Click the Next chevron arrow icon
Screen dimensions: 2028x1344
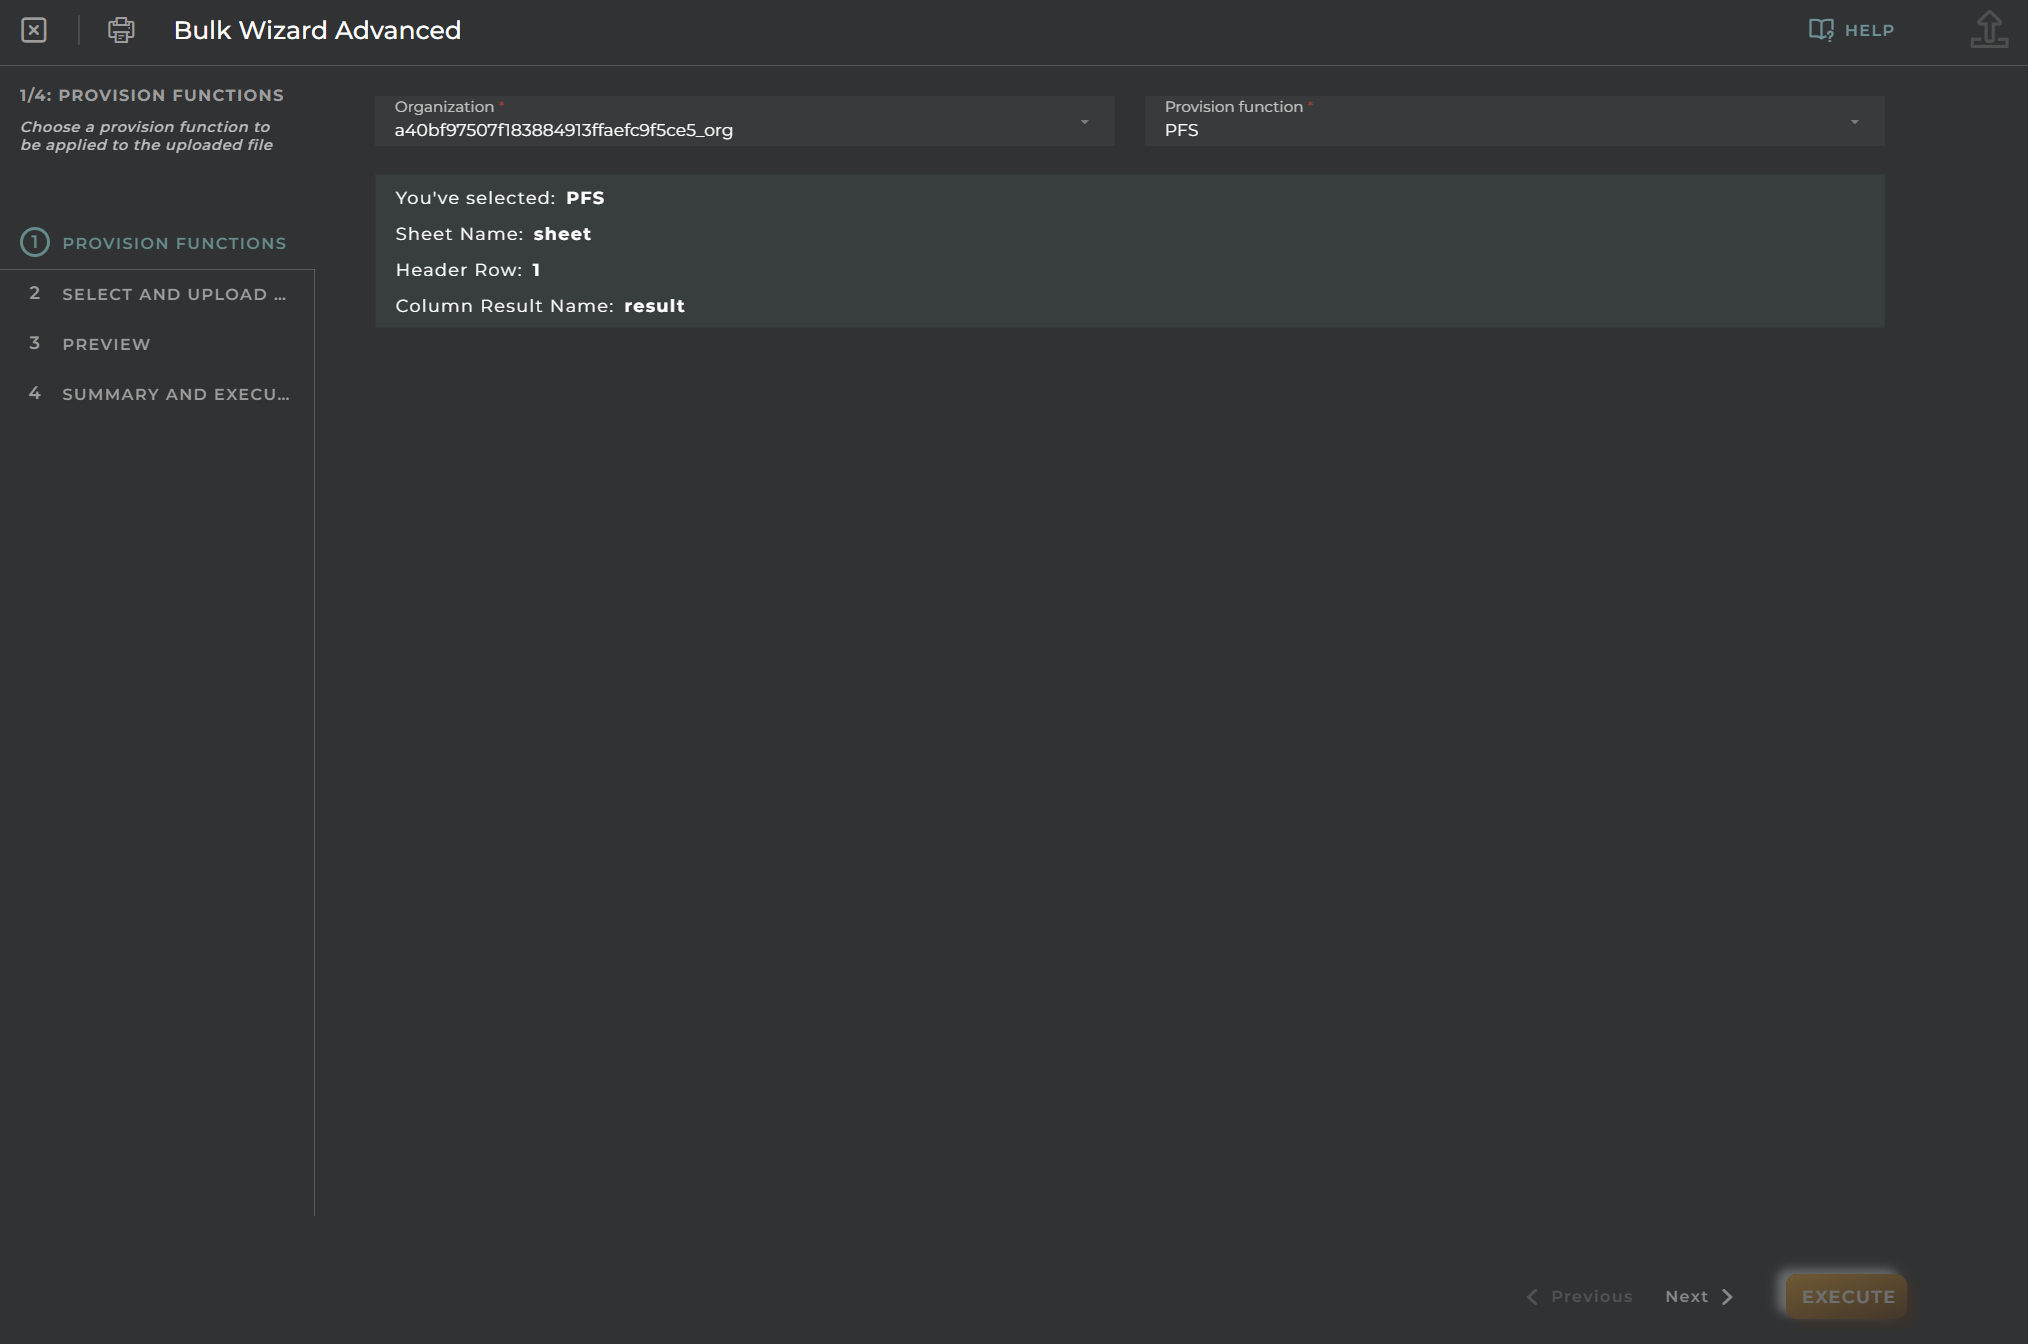point(1727,1296)
